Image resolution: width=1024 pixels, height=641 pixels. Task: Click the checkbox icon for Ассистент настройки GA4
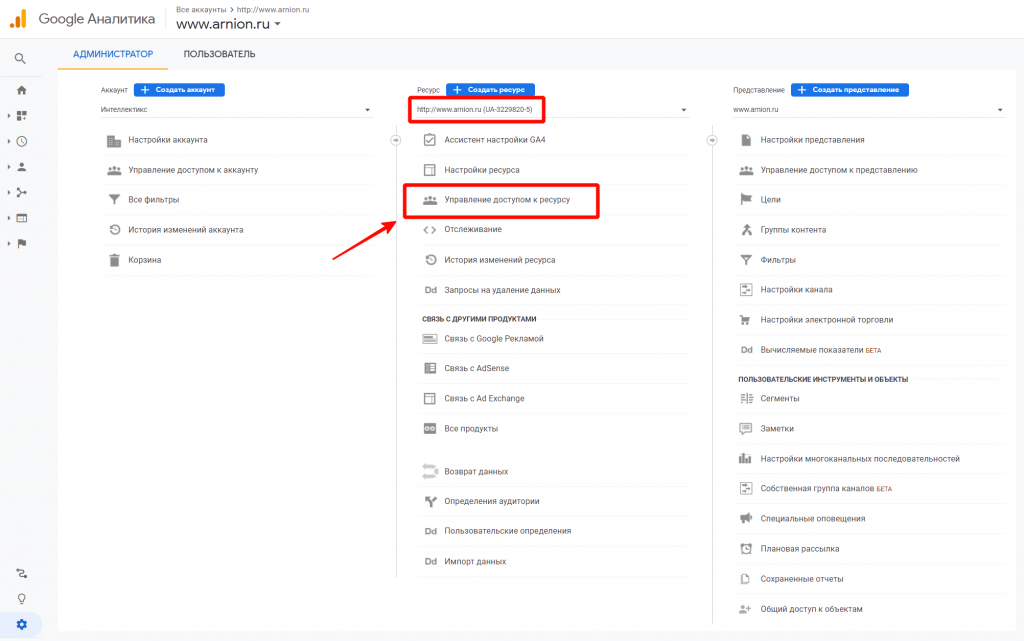pos(430,140)
